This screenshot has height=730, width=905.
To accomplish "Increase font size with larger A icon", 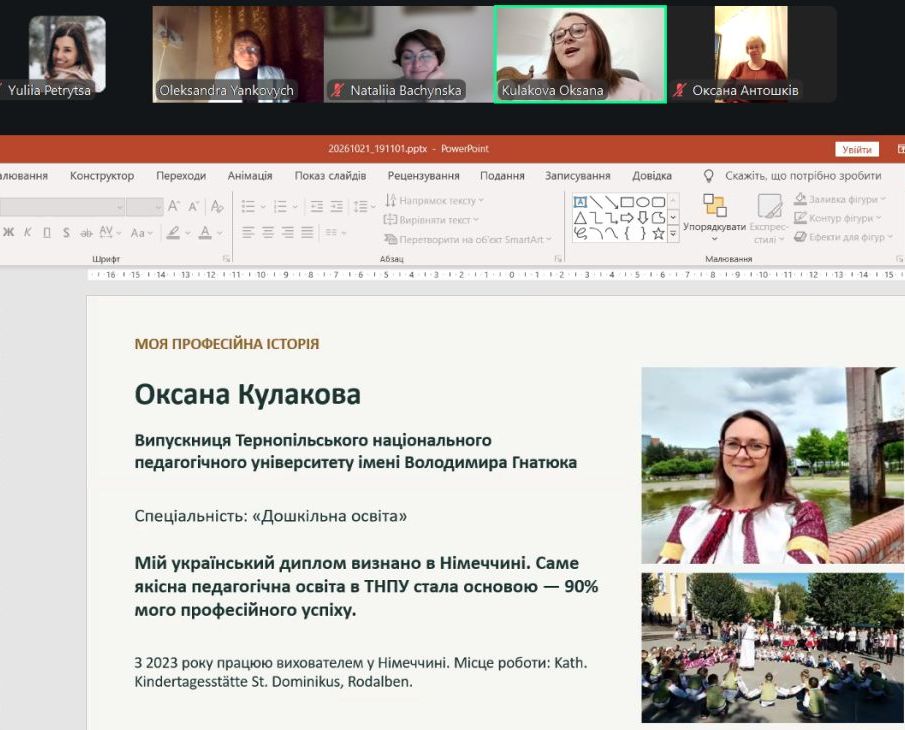I will pos(173,206).
